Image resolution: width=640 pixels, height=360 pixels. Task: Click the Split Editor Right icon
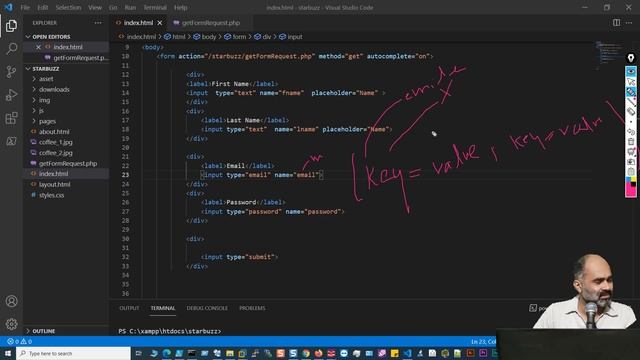click(x=616, y=23)
